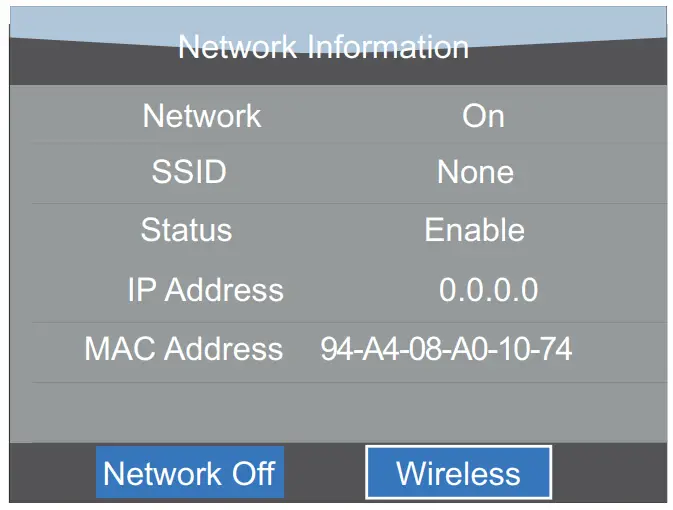Click the footer area right of Wireless
This screenshot has height=510, width=673.
pyautogui.click(x=608, y=473)
